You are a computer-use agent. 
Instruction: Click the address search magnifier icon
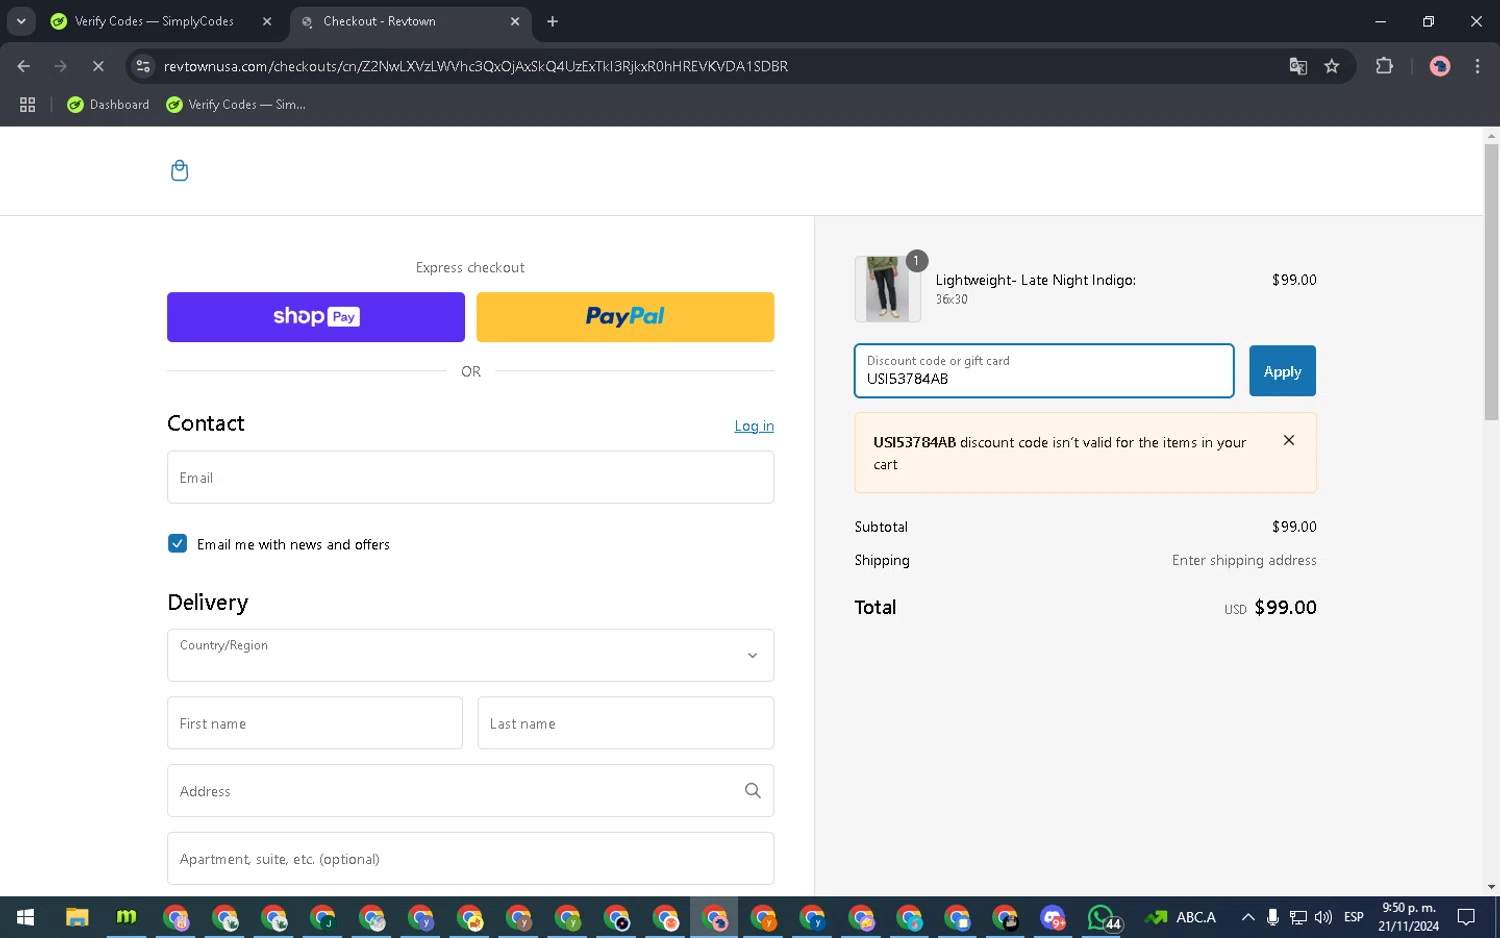(753, 791)
